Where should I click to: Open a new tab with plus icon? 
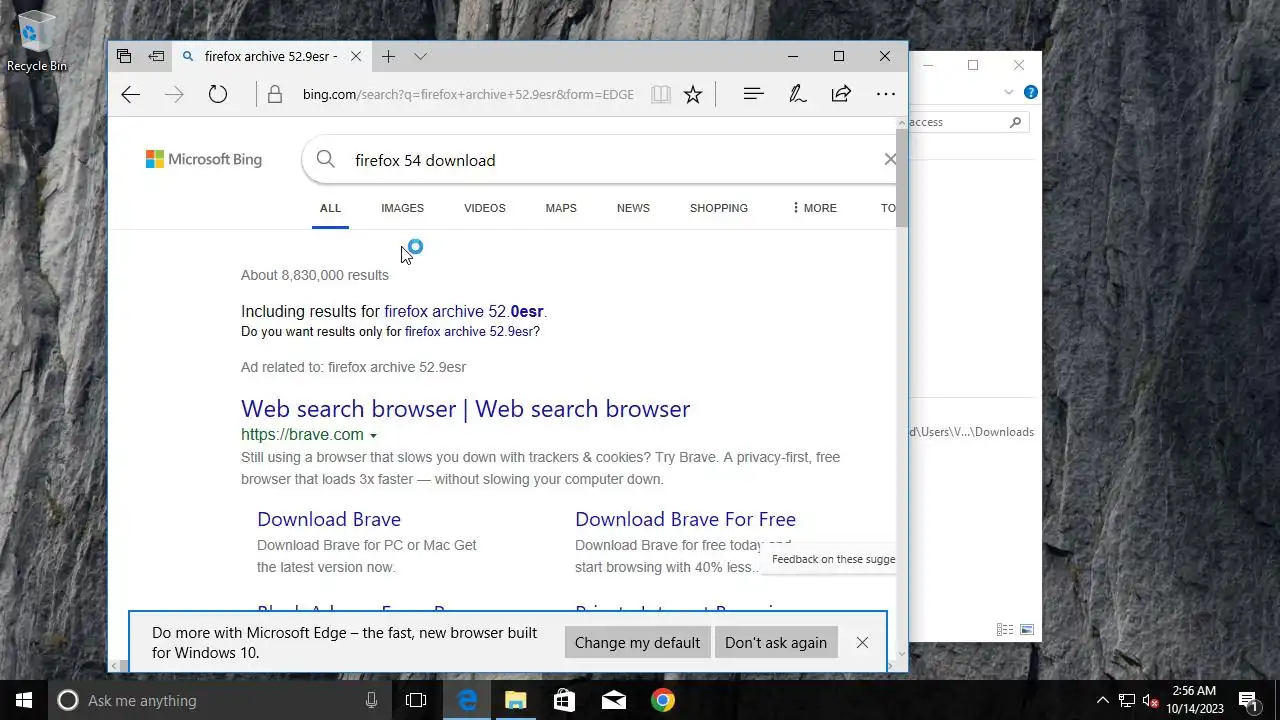[388, 56]
